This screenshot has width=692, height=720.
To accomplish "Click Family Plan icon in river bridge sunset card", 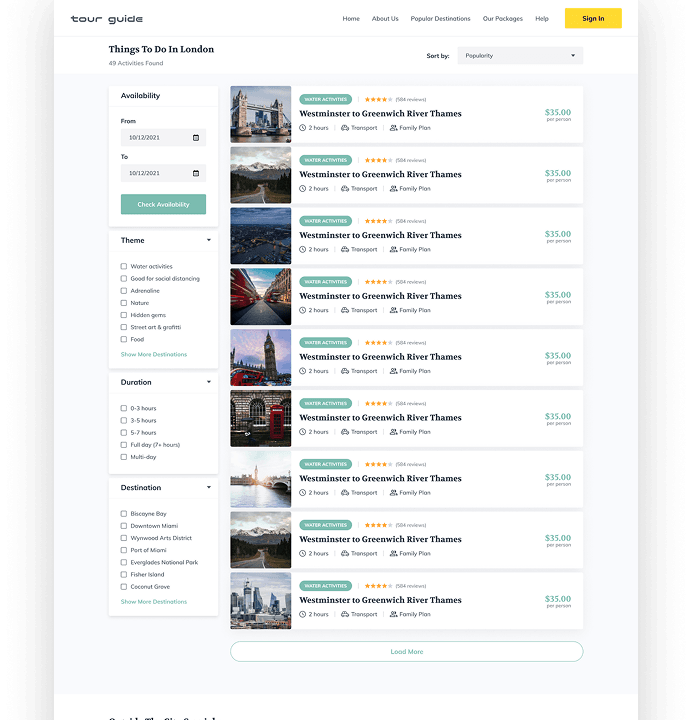I will coord(394,493).
